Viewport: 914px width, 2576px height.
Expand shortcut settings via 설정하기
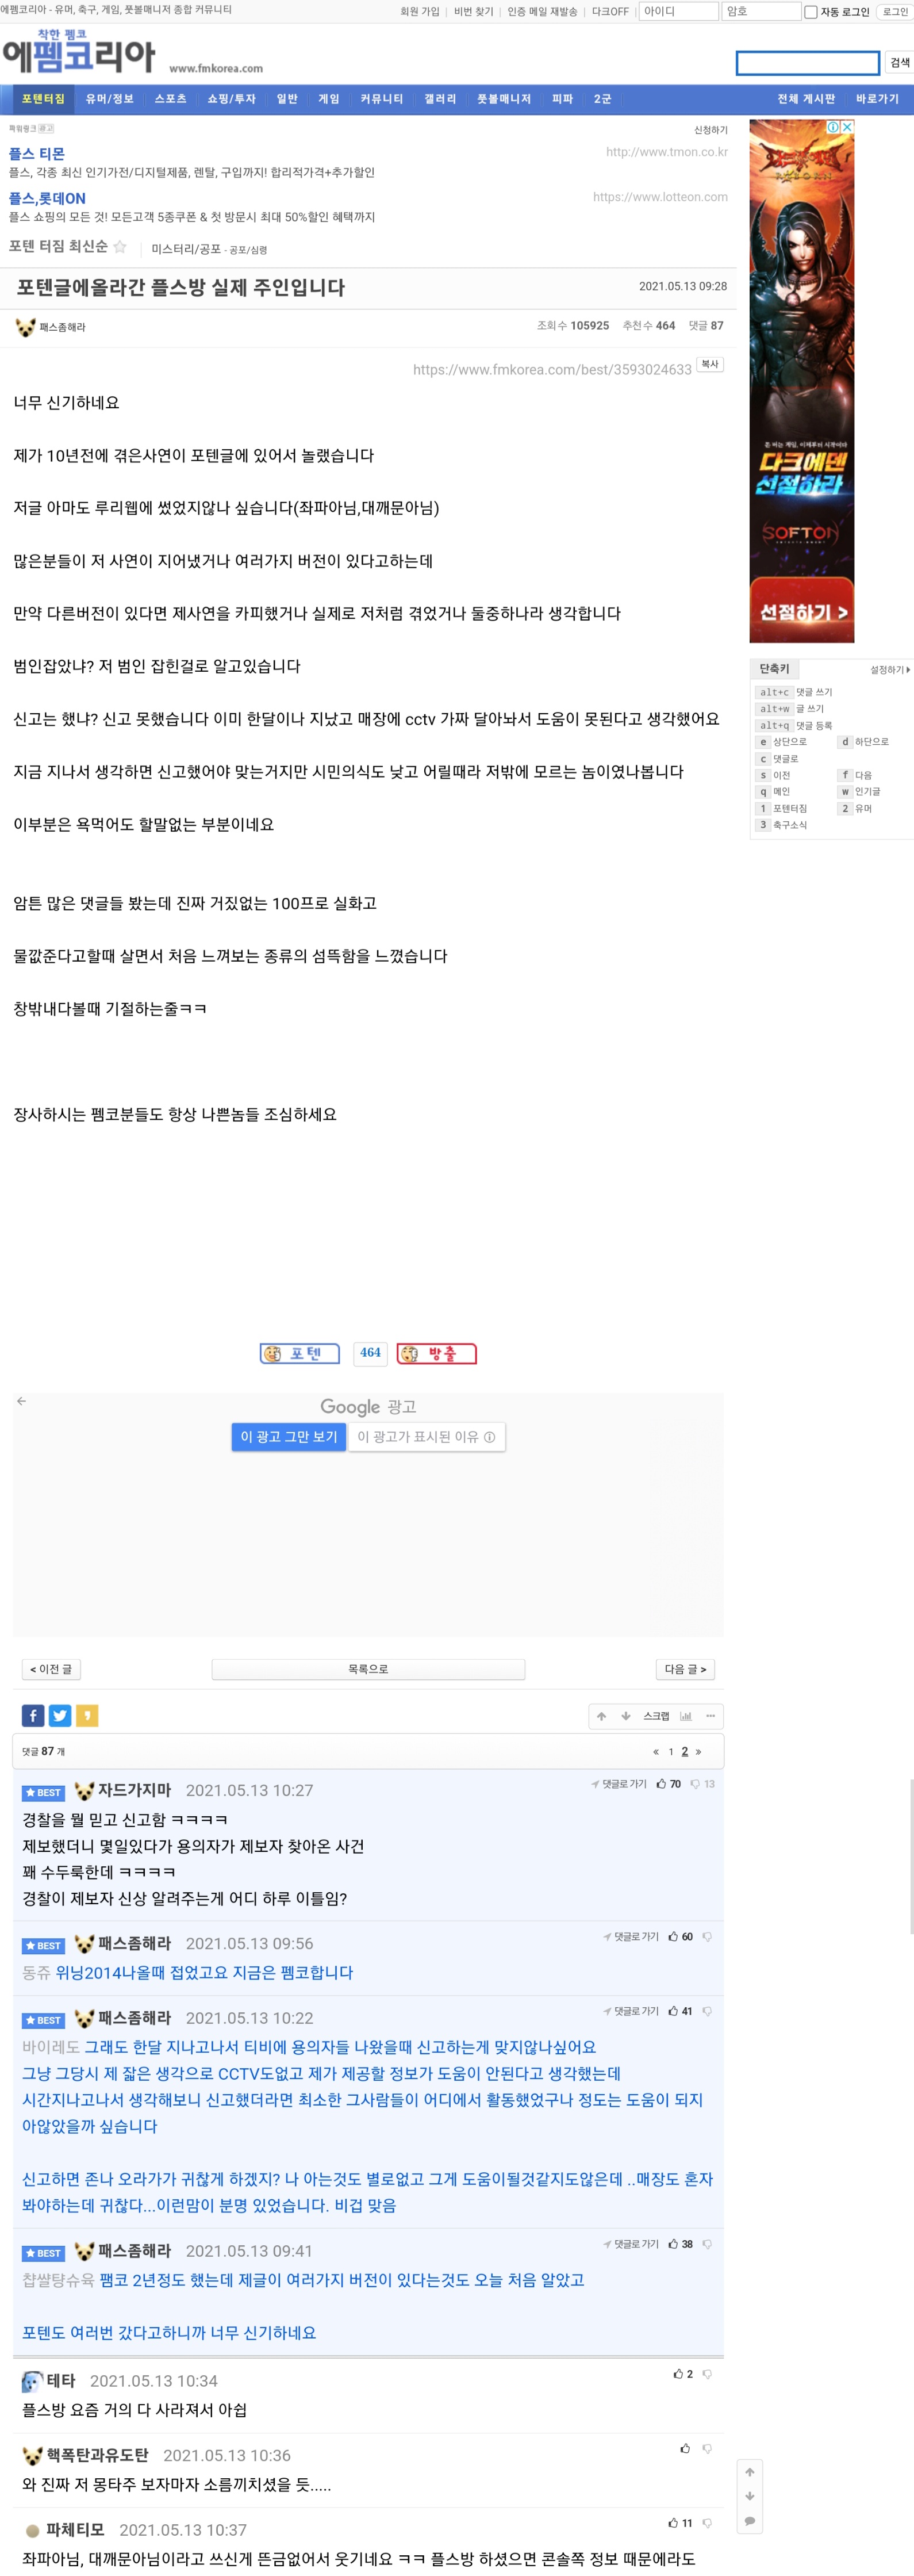click(x=889, y=669)
